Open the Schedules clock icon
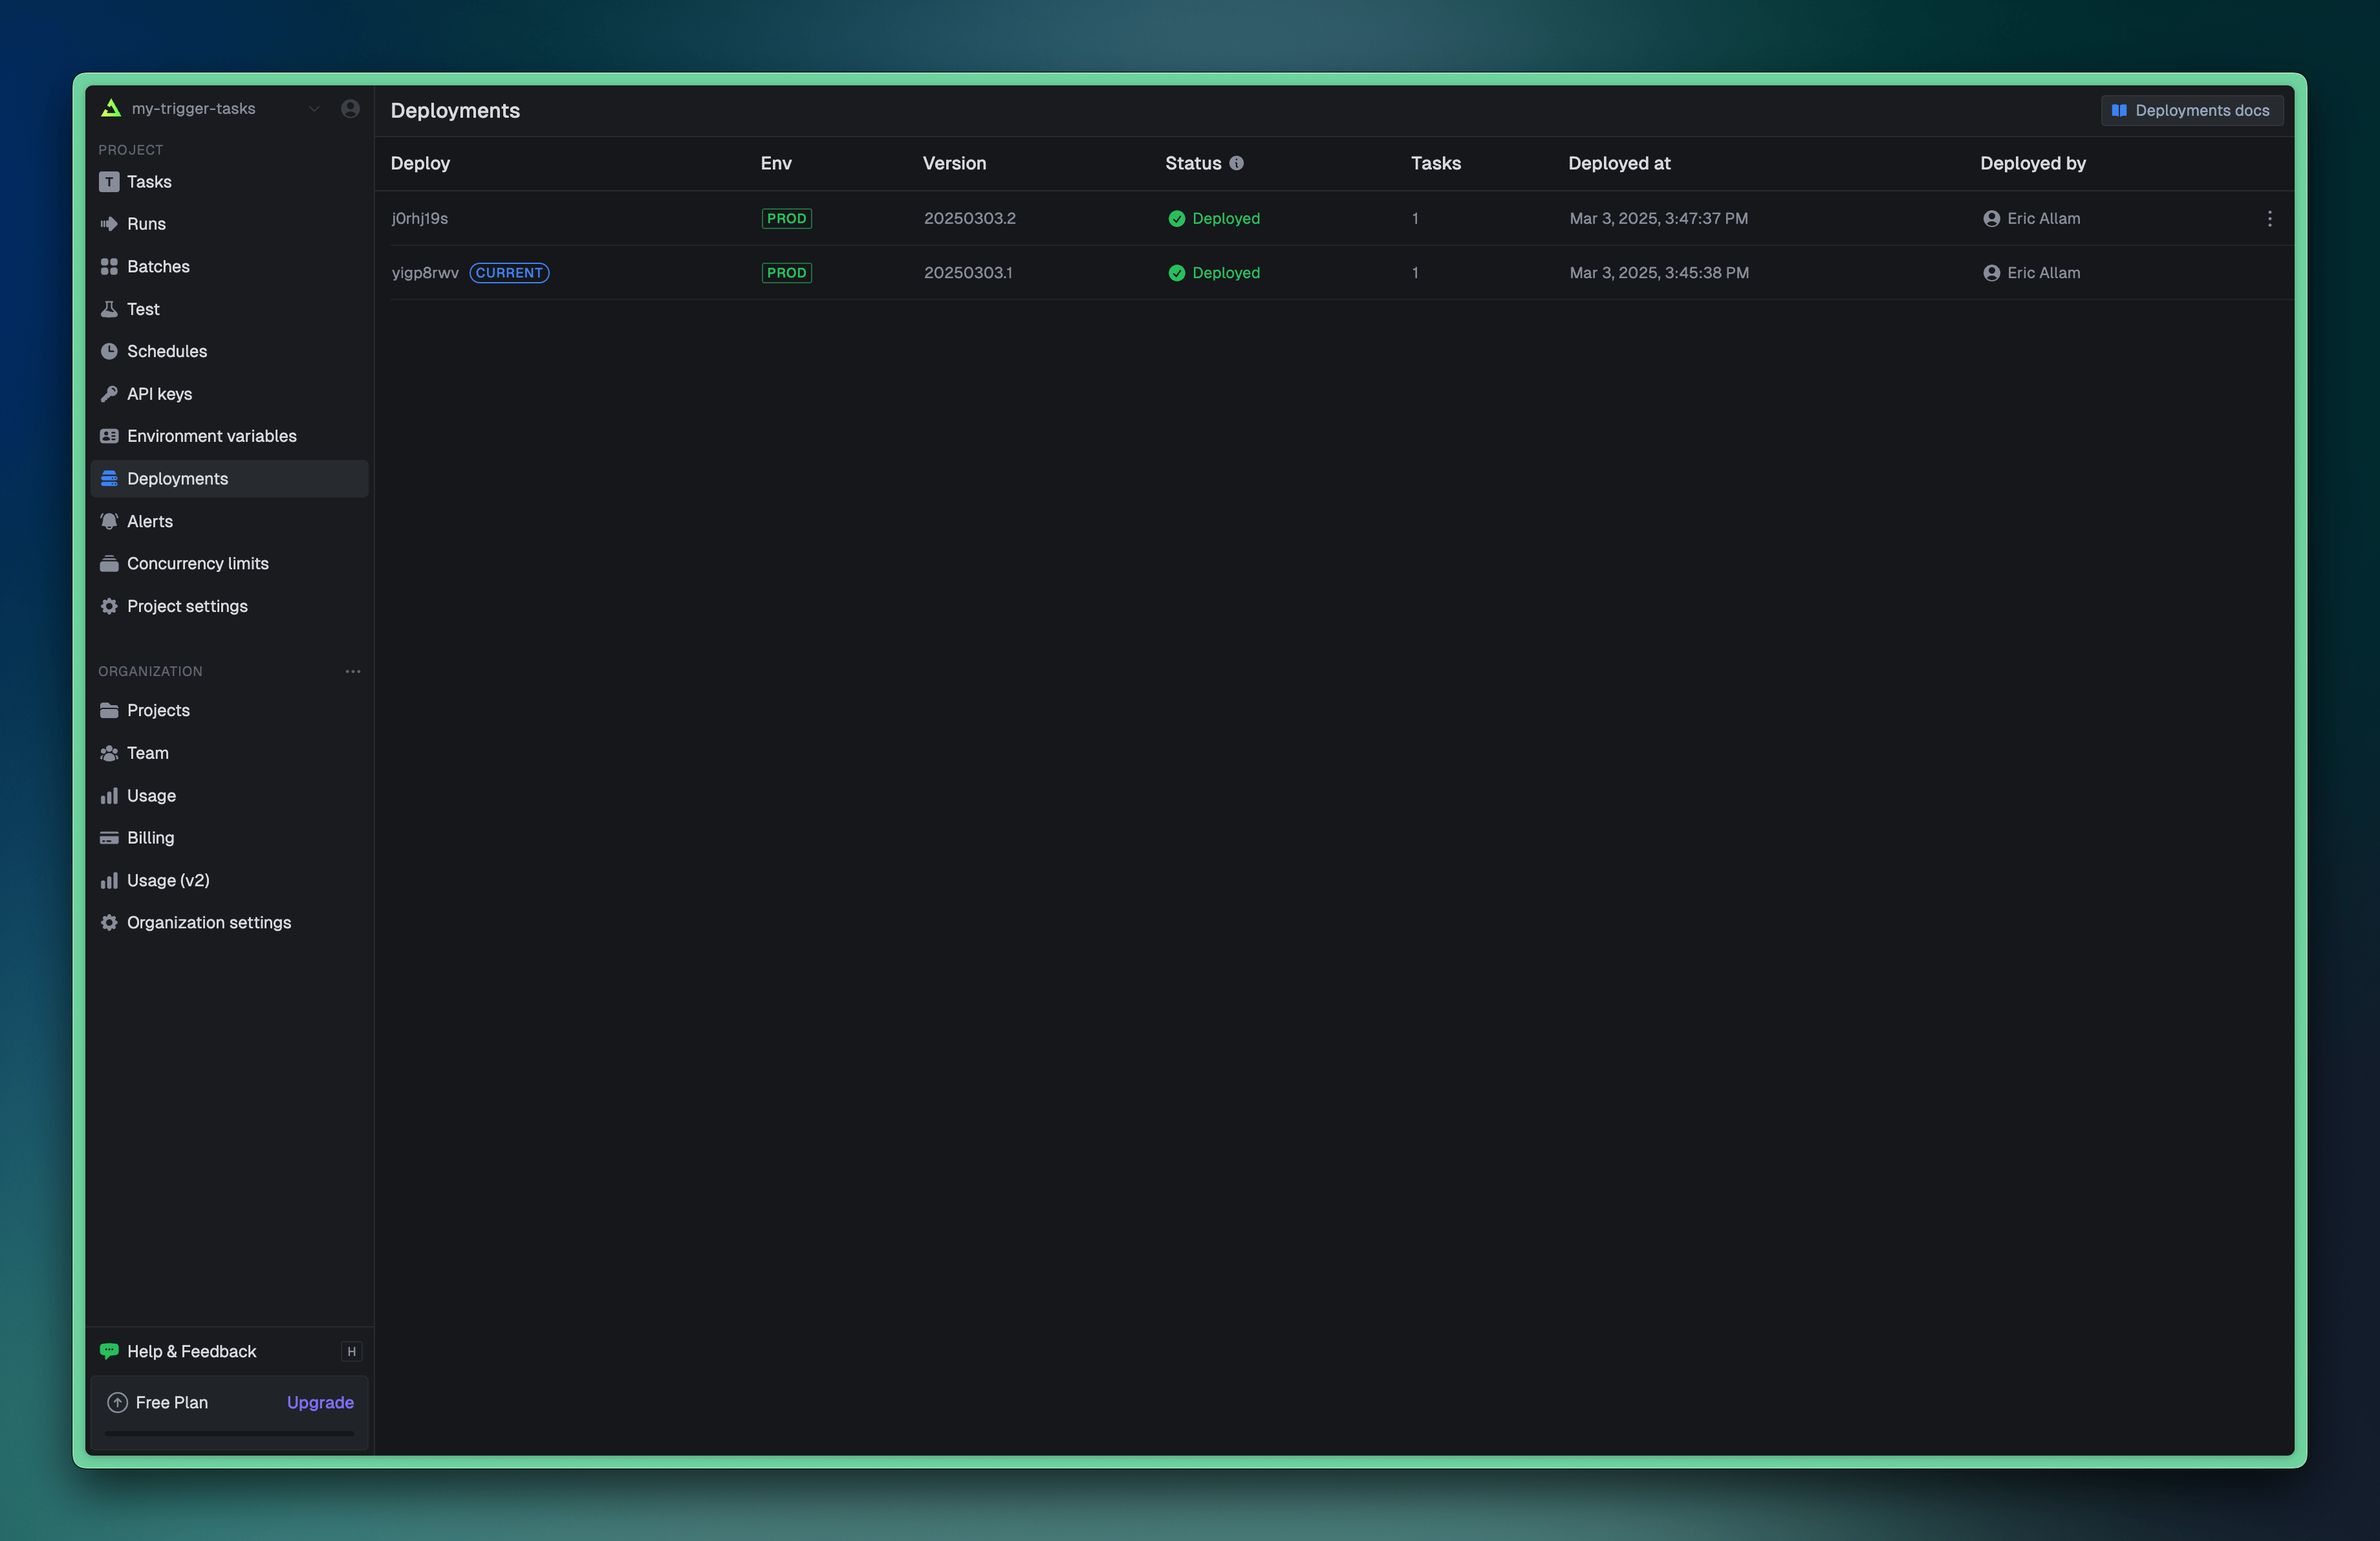Image resolution: width=2380 pixels, height=1541 pixels. [109, 351]
